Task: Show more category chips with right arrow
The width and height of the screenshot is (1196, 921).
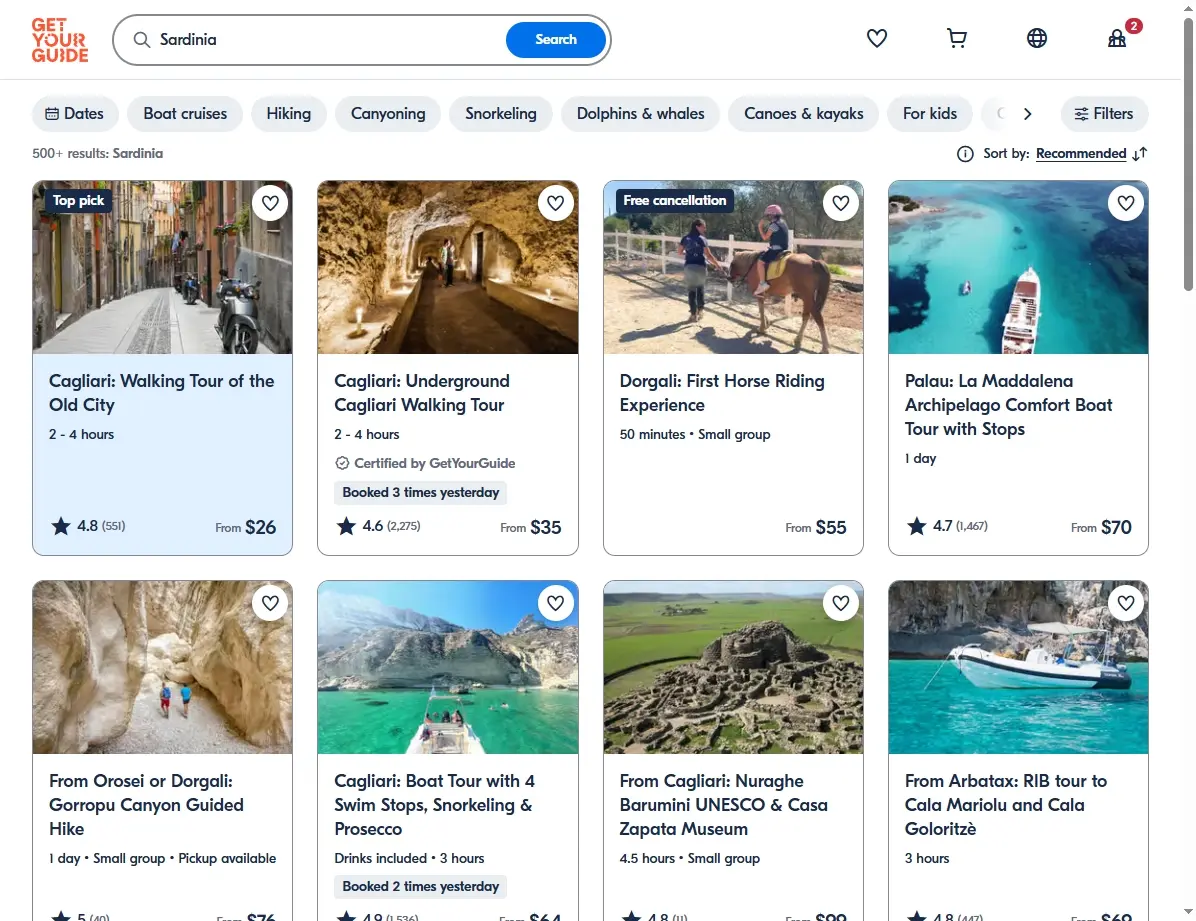Action: 1027,114
